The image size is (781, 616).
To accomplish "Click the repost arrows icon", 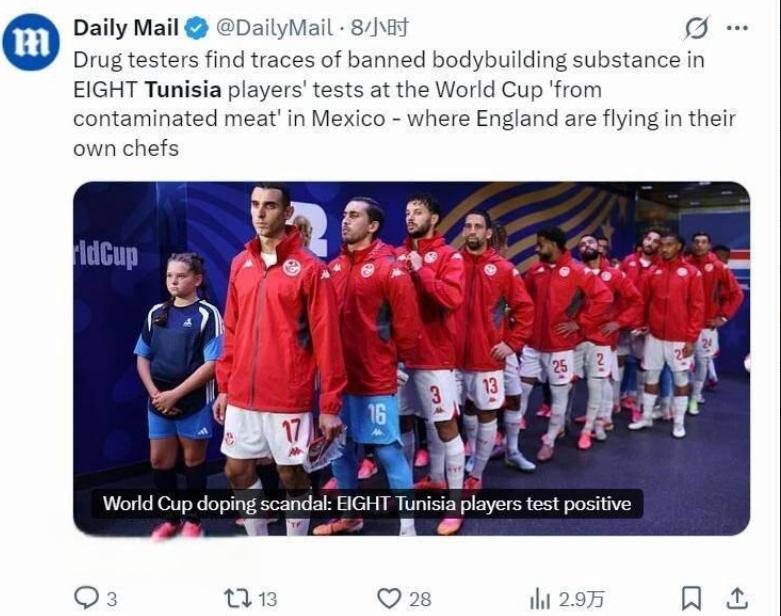I will [x=238, y=598].
